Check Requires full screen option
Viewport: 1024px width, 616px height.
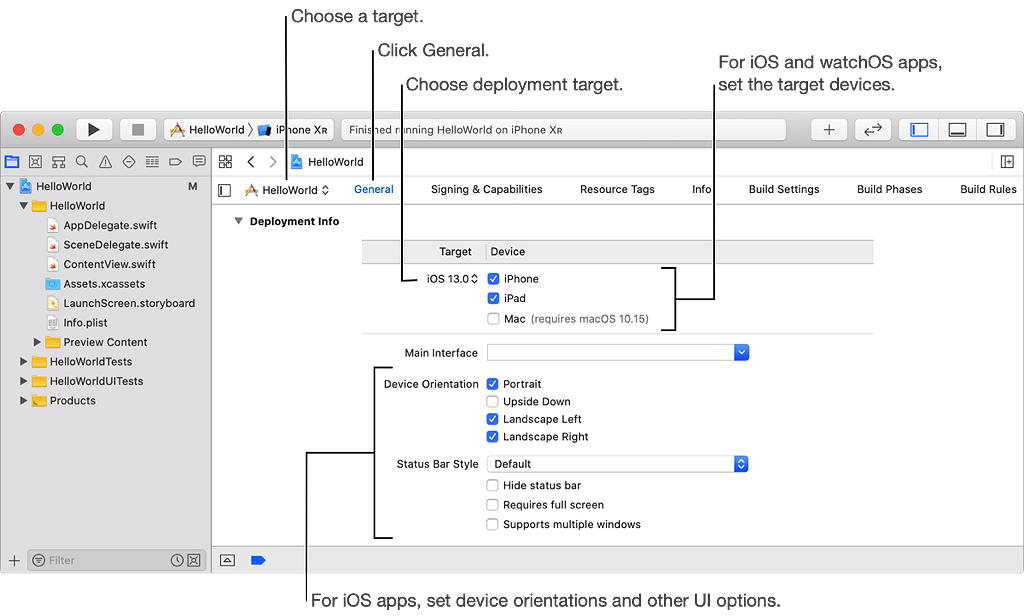pos(492,505)
